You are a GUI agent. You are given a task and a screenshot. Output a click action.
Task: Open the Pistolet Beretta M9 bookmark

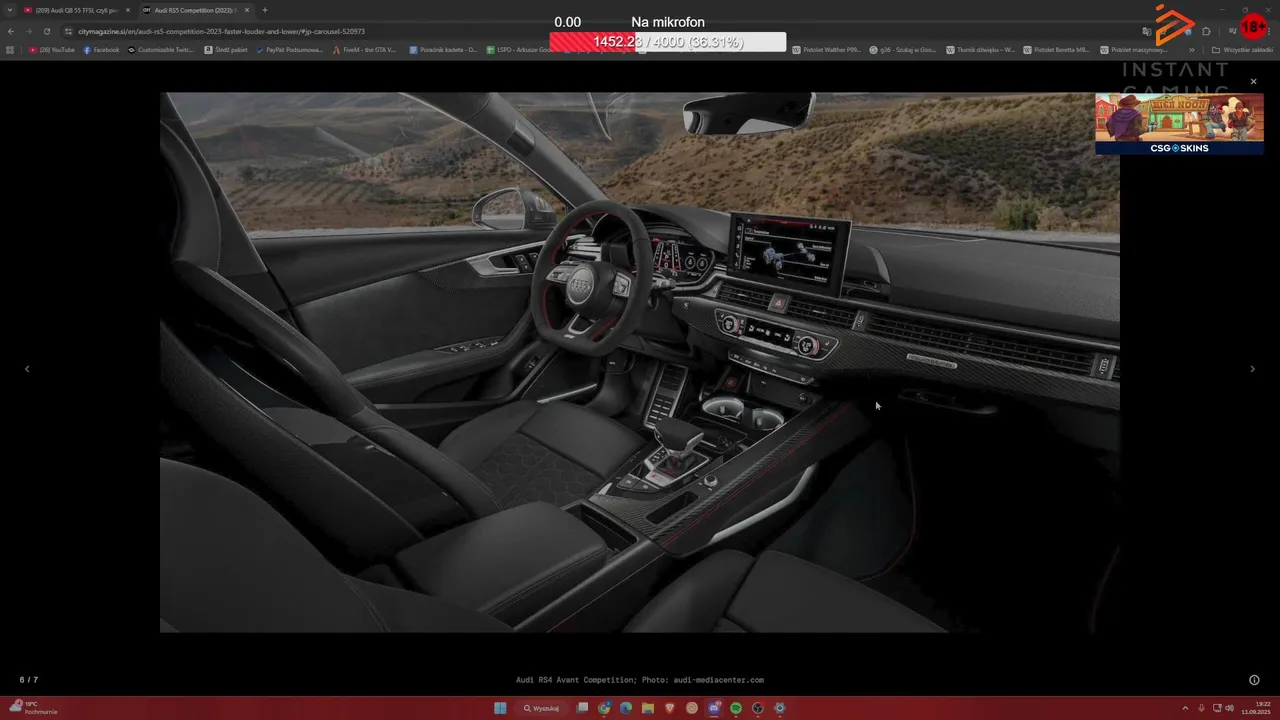[x=1056, y=49]
